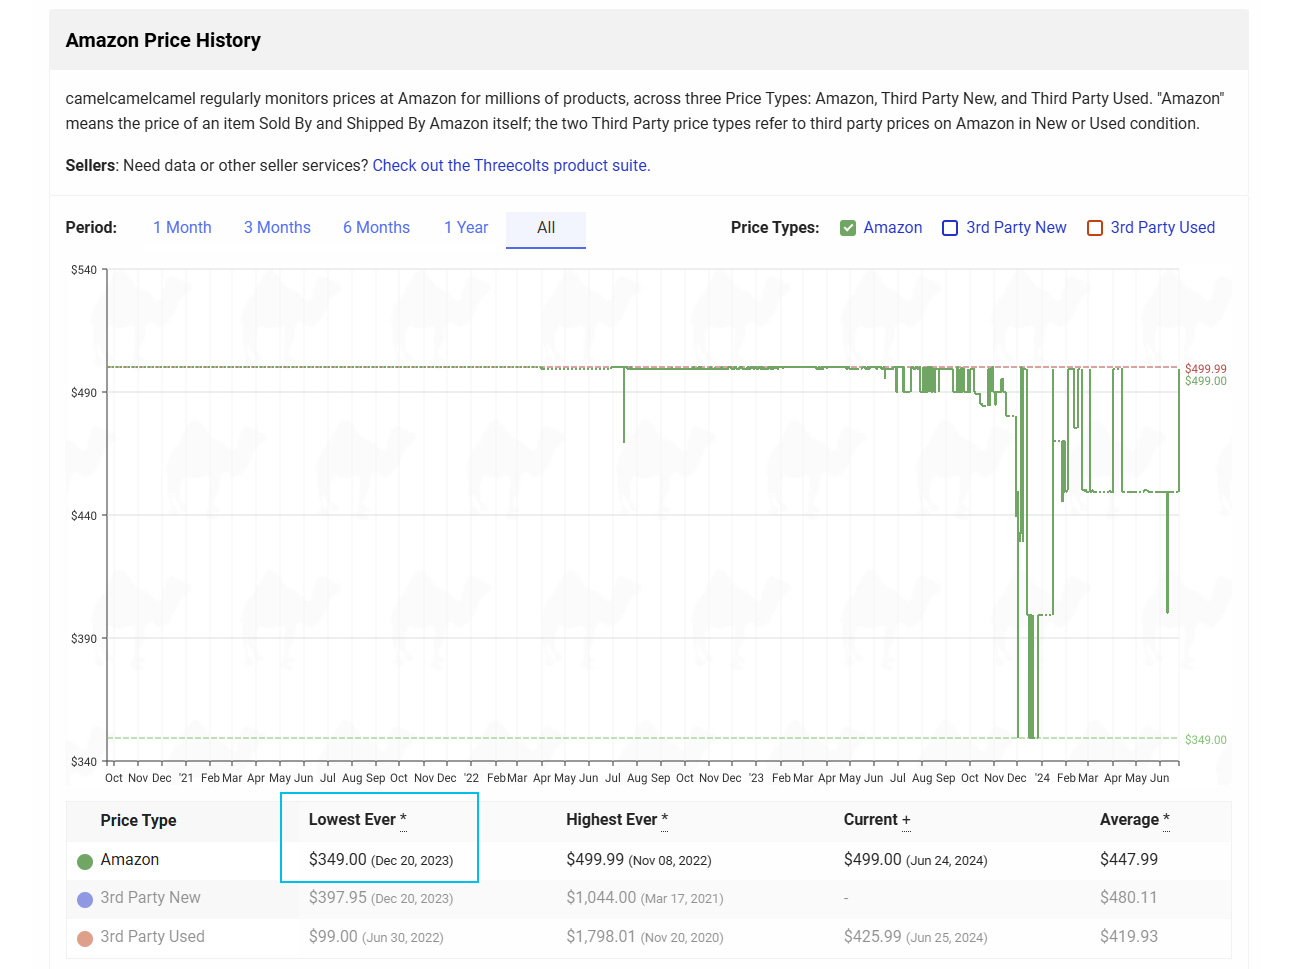Select the 1 Month period tab

coord(182,228)
